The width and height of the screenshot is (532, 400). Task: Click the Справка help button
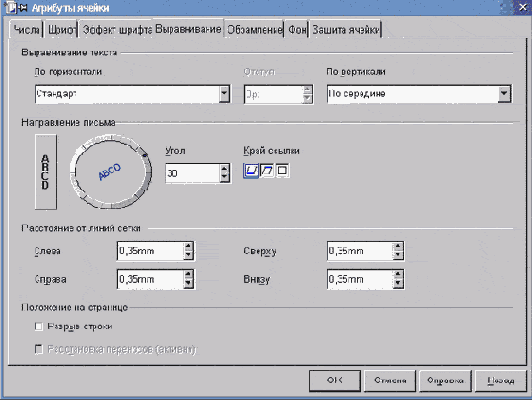445,381
